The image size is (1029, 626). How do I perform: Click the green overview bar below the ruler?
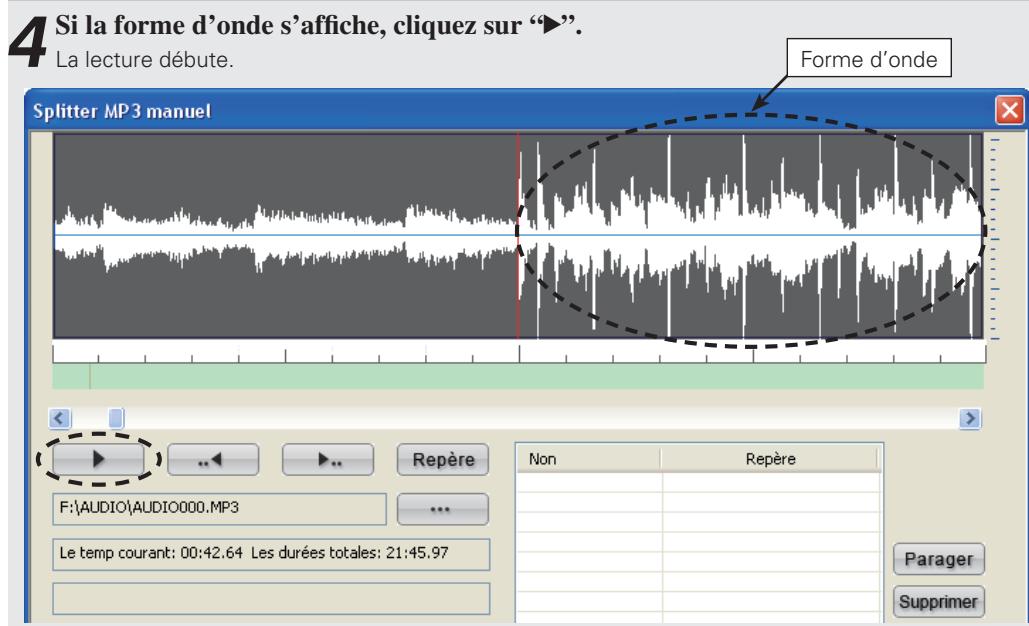coord(518,377)
